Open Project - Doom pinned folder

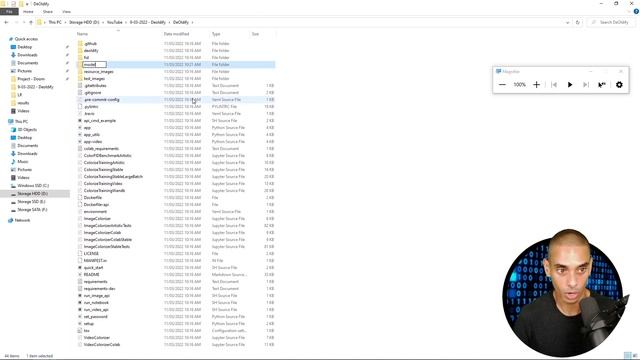(31, 79)
